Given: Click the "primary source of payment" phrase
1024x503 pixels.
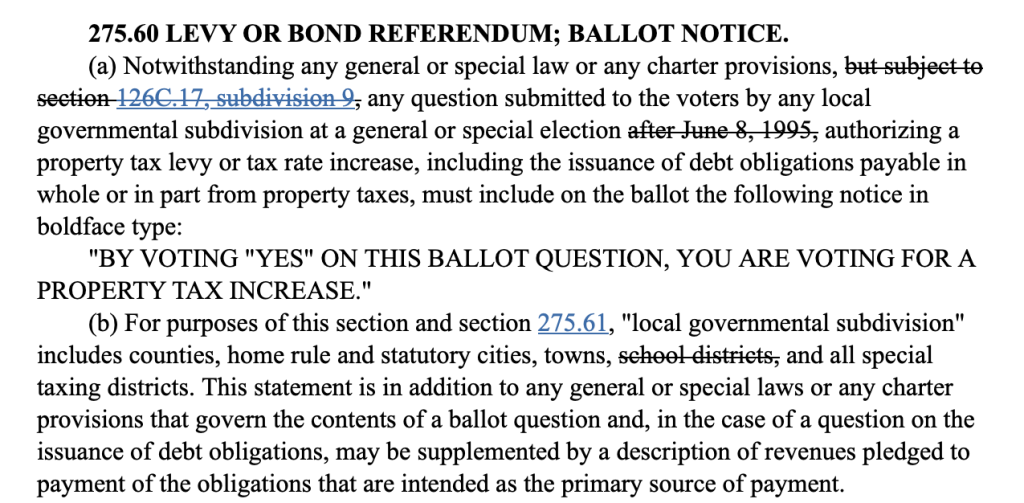Looking at the screenshot, I should pyautogui.click(x=710, y=483).
